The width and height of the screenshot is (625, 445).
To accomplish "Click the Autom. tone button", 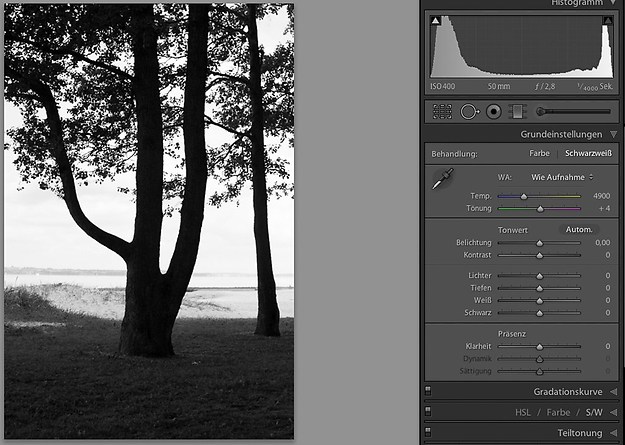I will coord(579,229).
